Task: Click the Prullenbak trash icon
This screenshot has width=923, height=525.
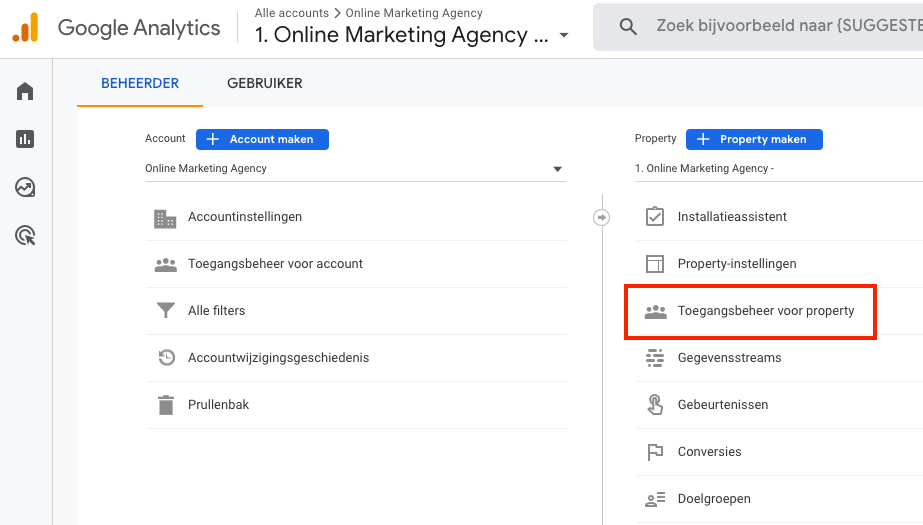Action: (x=165, y=405)
